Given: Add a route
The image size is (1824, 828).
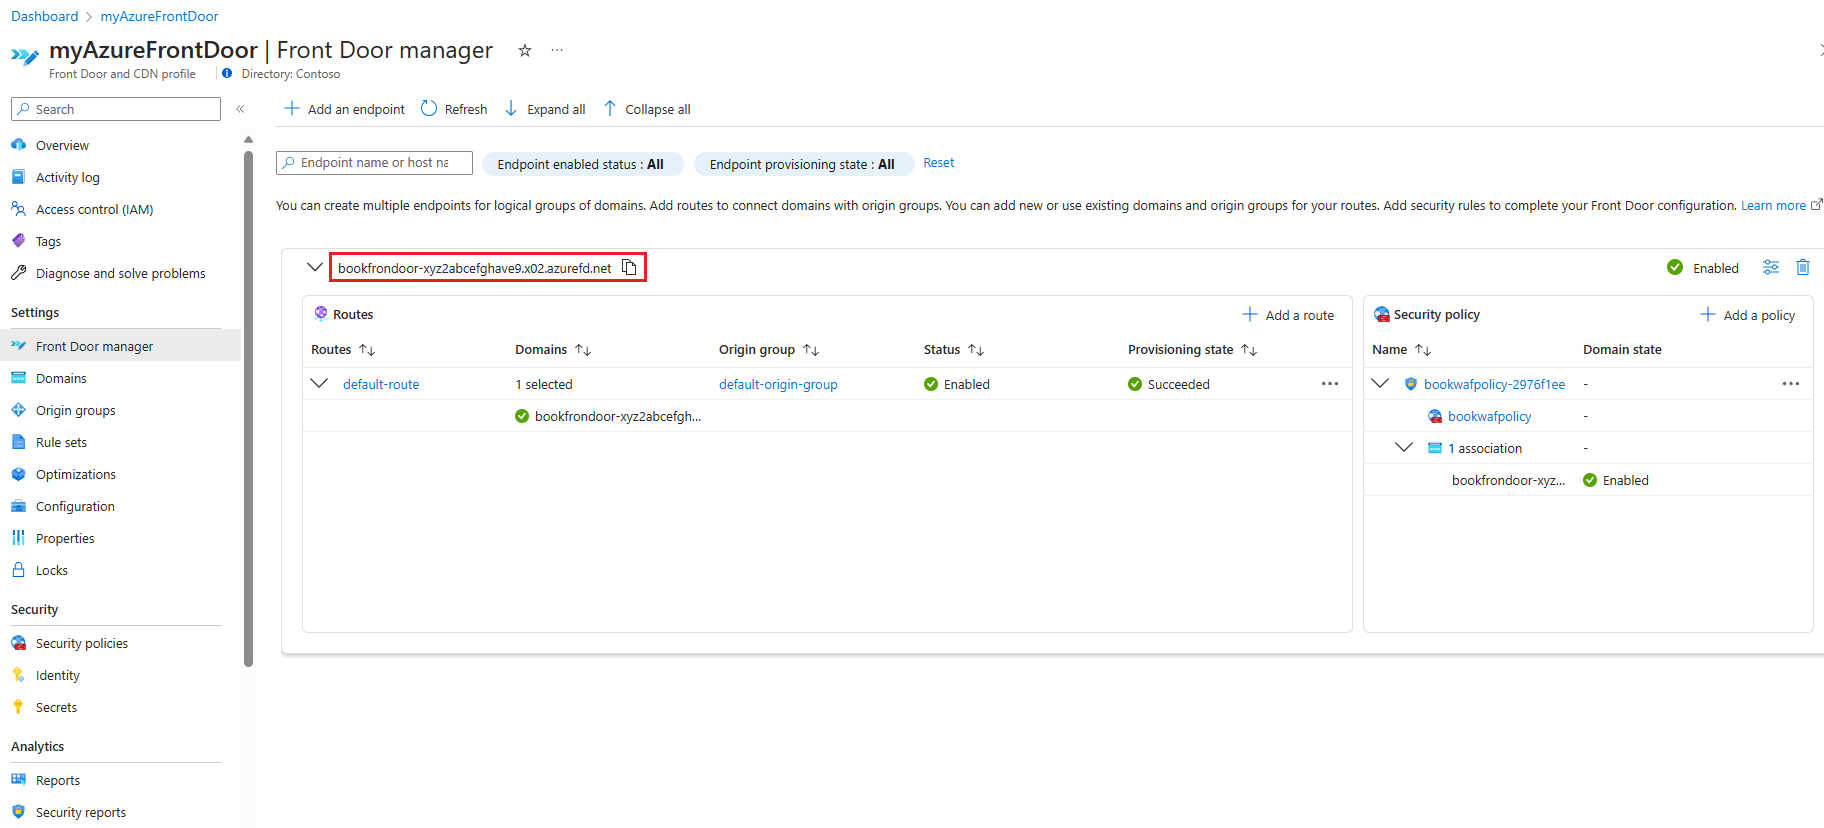Looking at the screenshot, I should coord(1288,315).
